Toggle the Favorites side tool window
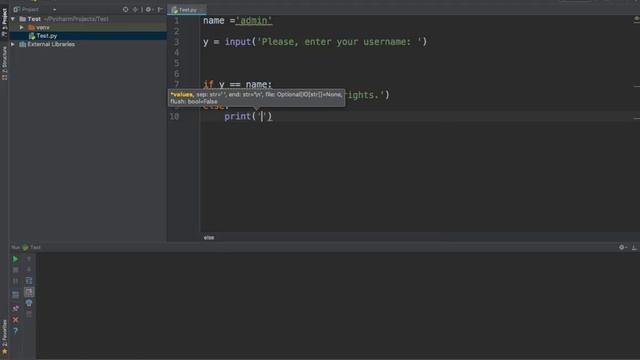The width and height of the screenshot is (640, 360). [x=4, y=337]
